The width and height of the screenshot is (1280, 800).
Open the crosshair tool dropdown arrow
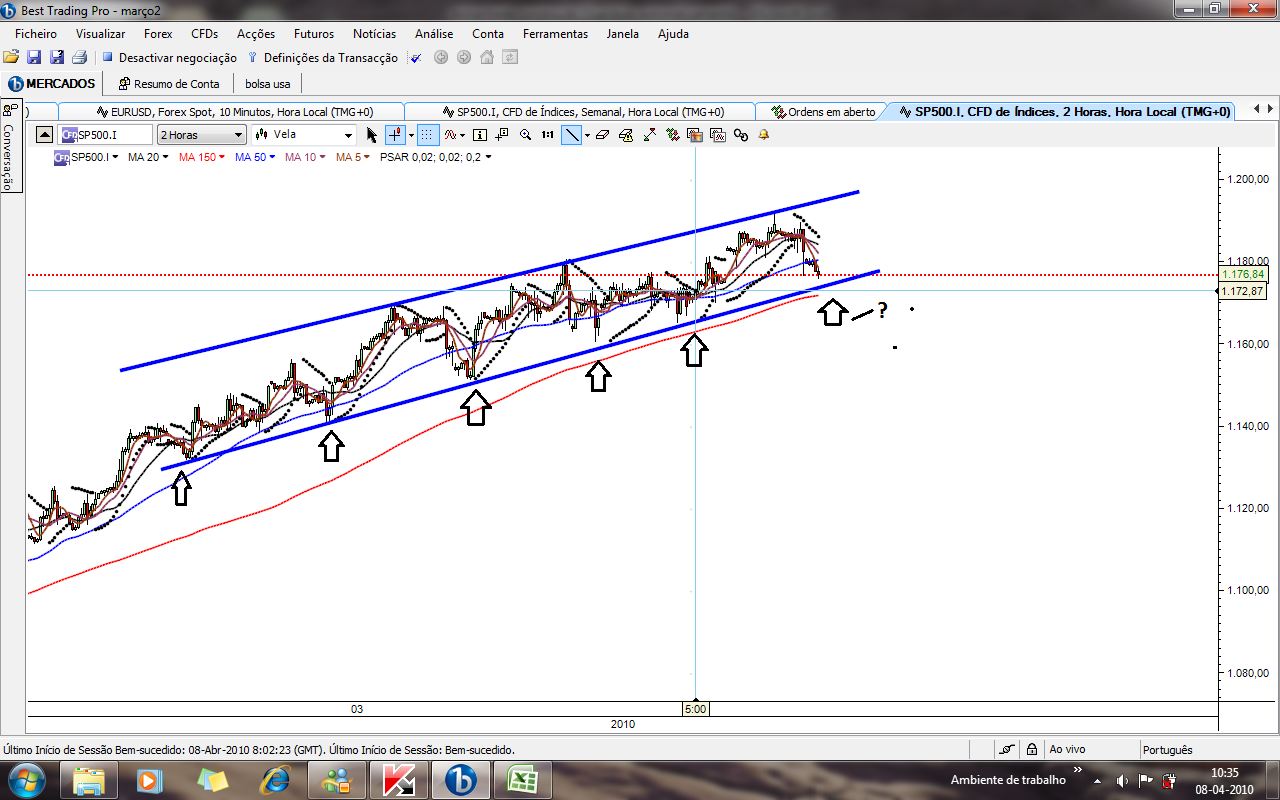point(411,135)
